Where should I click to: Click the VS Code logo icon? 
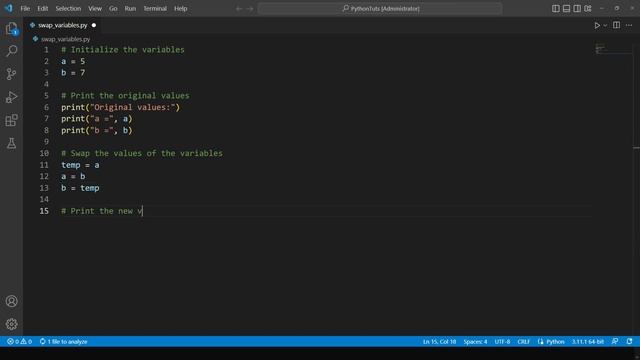click(x=9, y=8)
